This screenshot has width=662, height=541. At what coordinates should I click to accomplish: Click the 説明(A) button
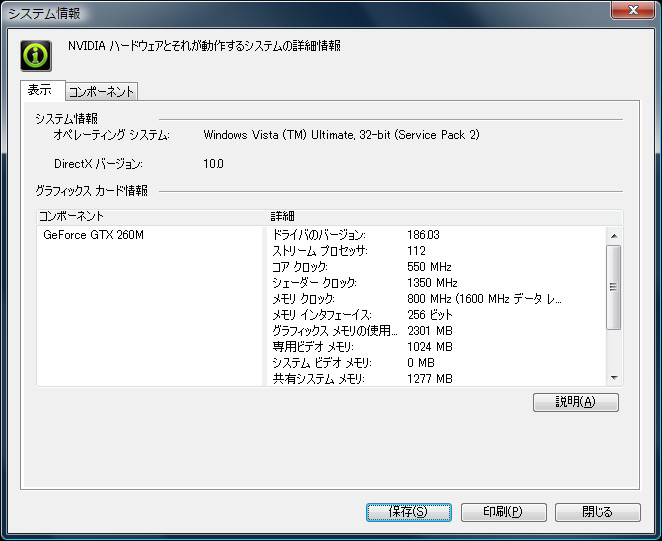[575, 402]
